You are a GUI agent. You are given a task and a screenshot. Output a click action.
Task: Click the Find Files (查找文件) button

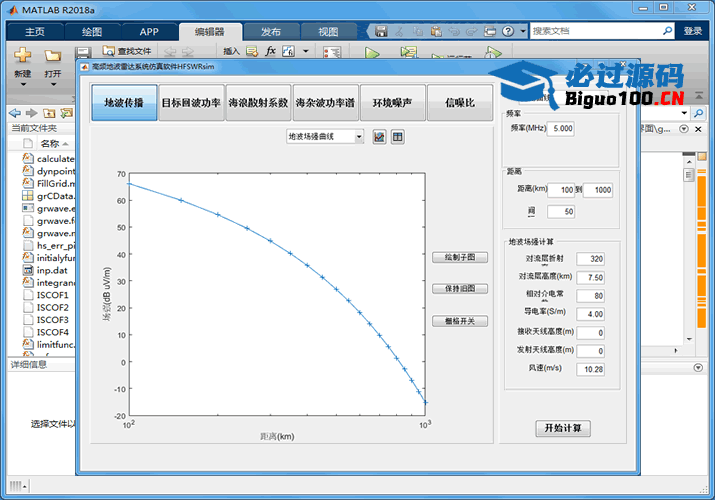coord(127,51)
